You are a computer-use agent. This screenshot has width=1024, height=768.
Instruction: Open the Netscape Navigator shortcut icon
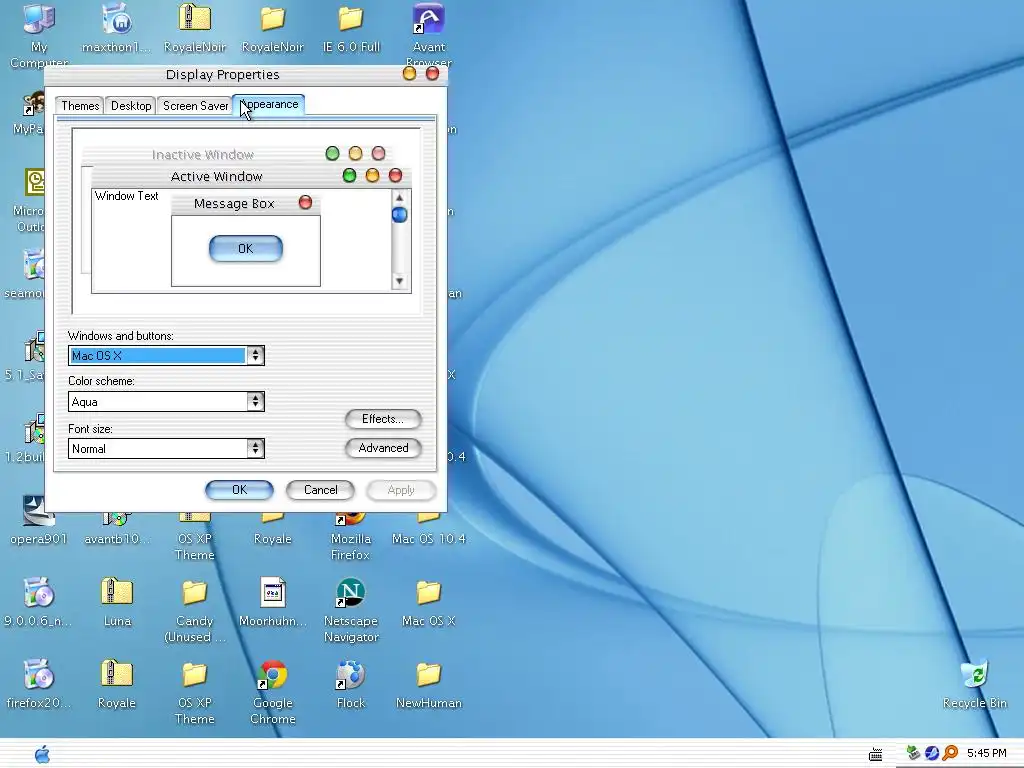[x=350, y=593]
